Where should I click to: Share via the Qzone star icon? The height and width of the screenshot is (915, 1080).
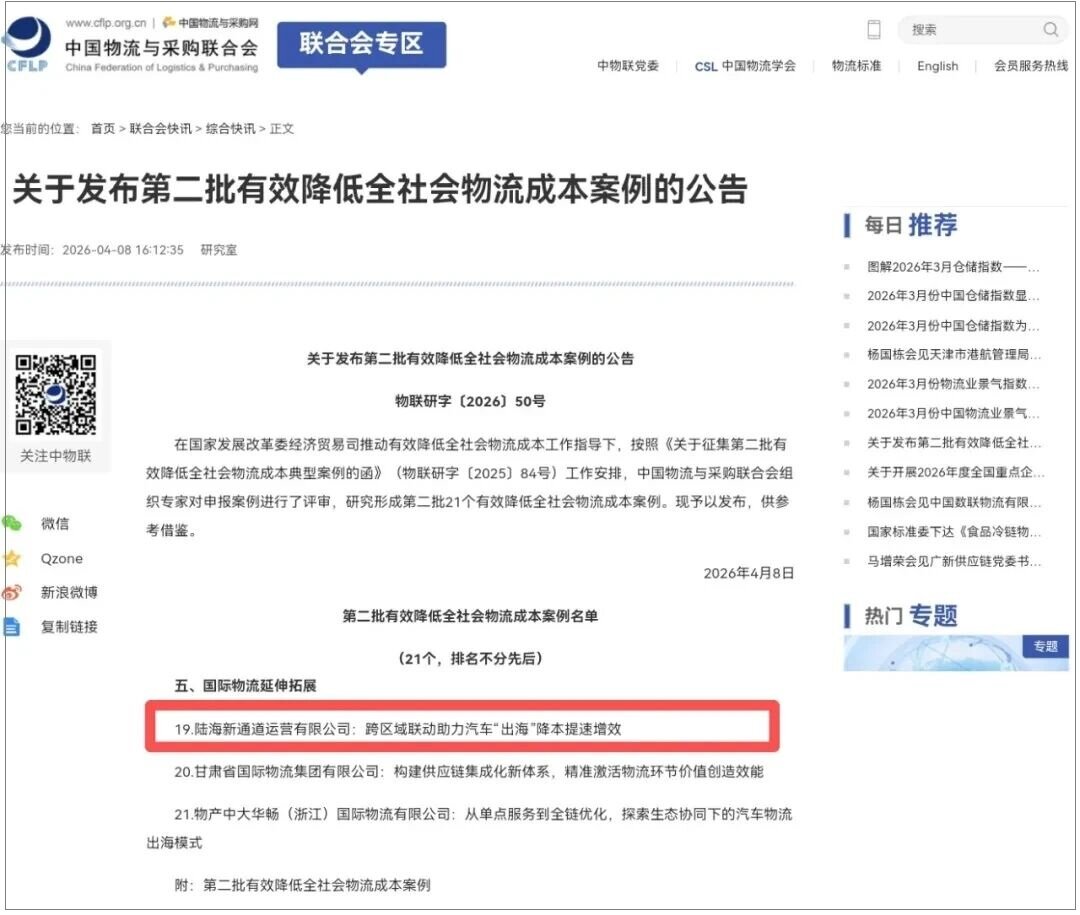(12, 559)
